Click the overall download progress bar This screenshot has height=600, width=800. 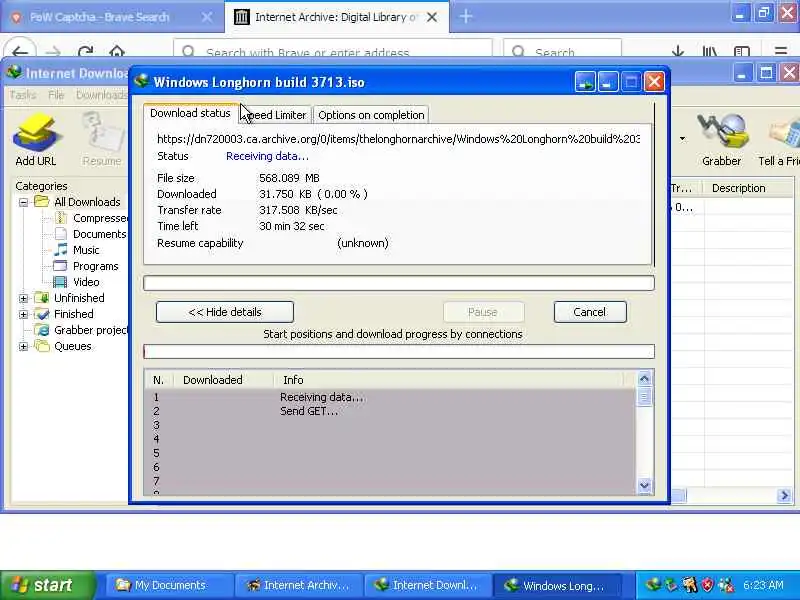(399, 283)
